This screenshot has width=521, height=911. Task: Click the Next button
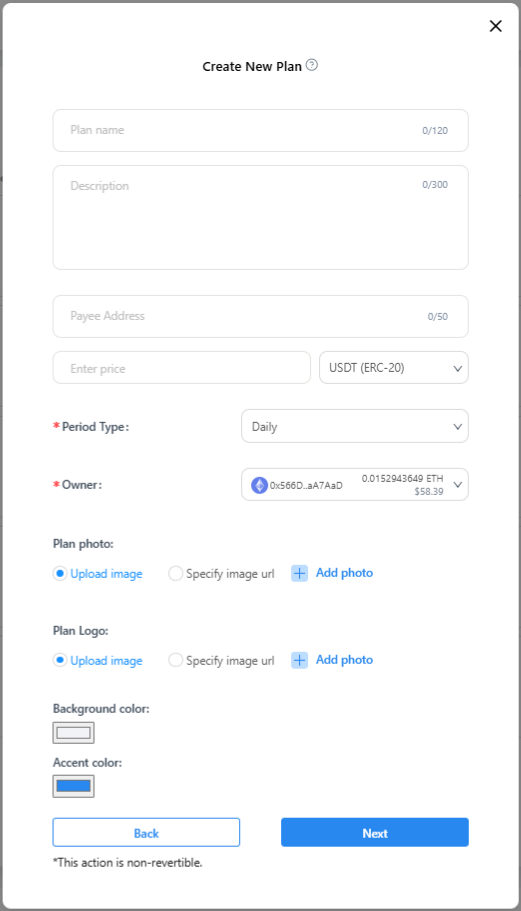(x=375, y=833)
